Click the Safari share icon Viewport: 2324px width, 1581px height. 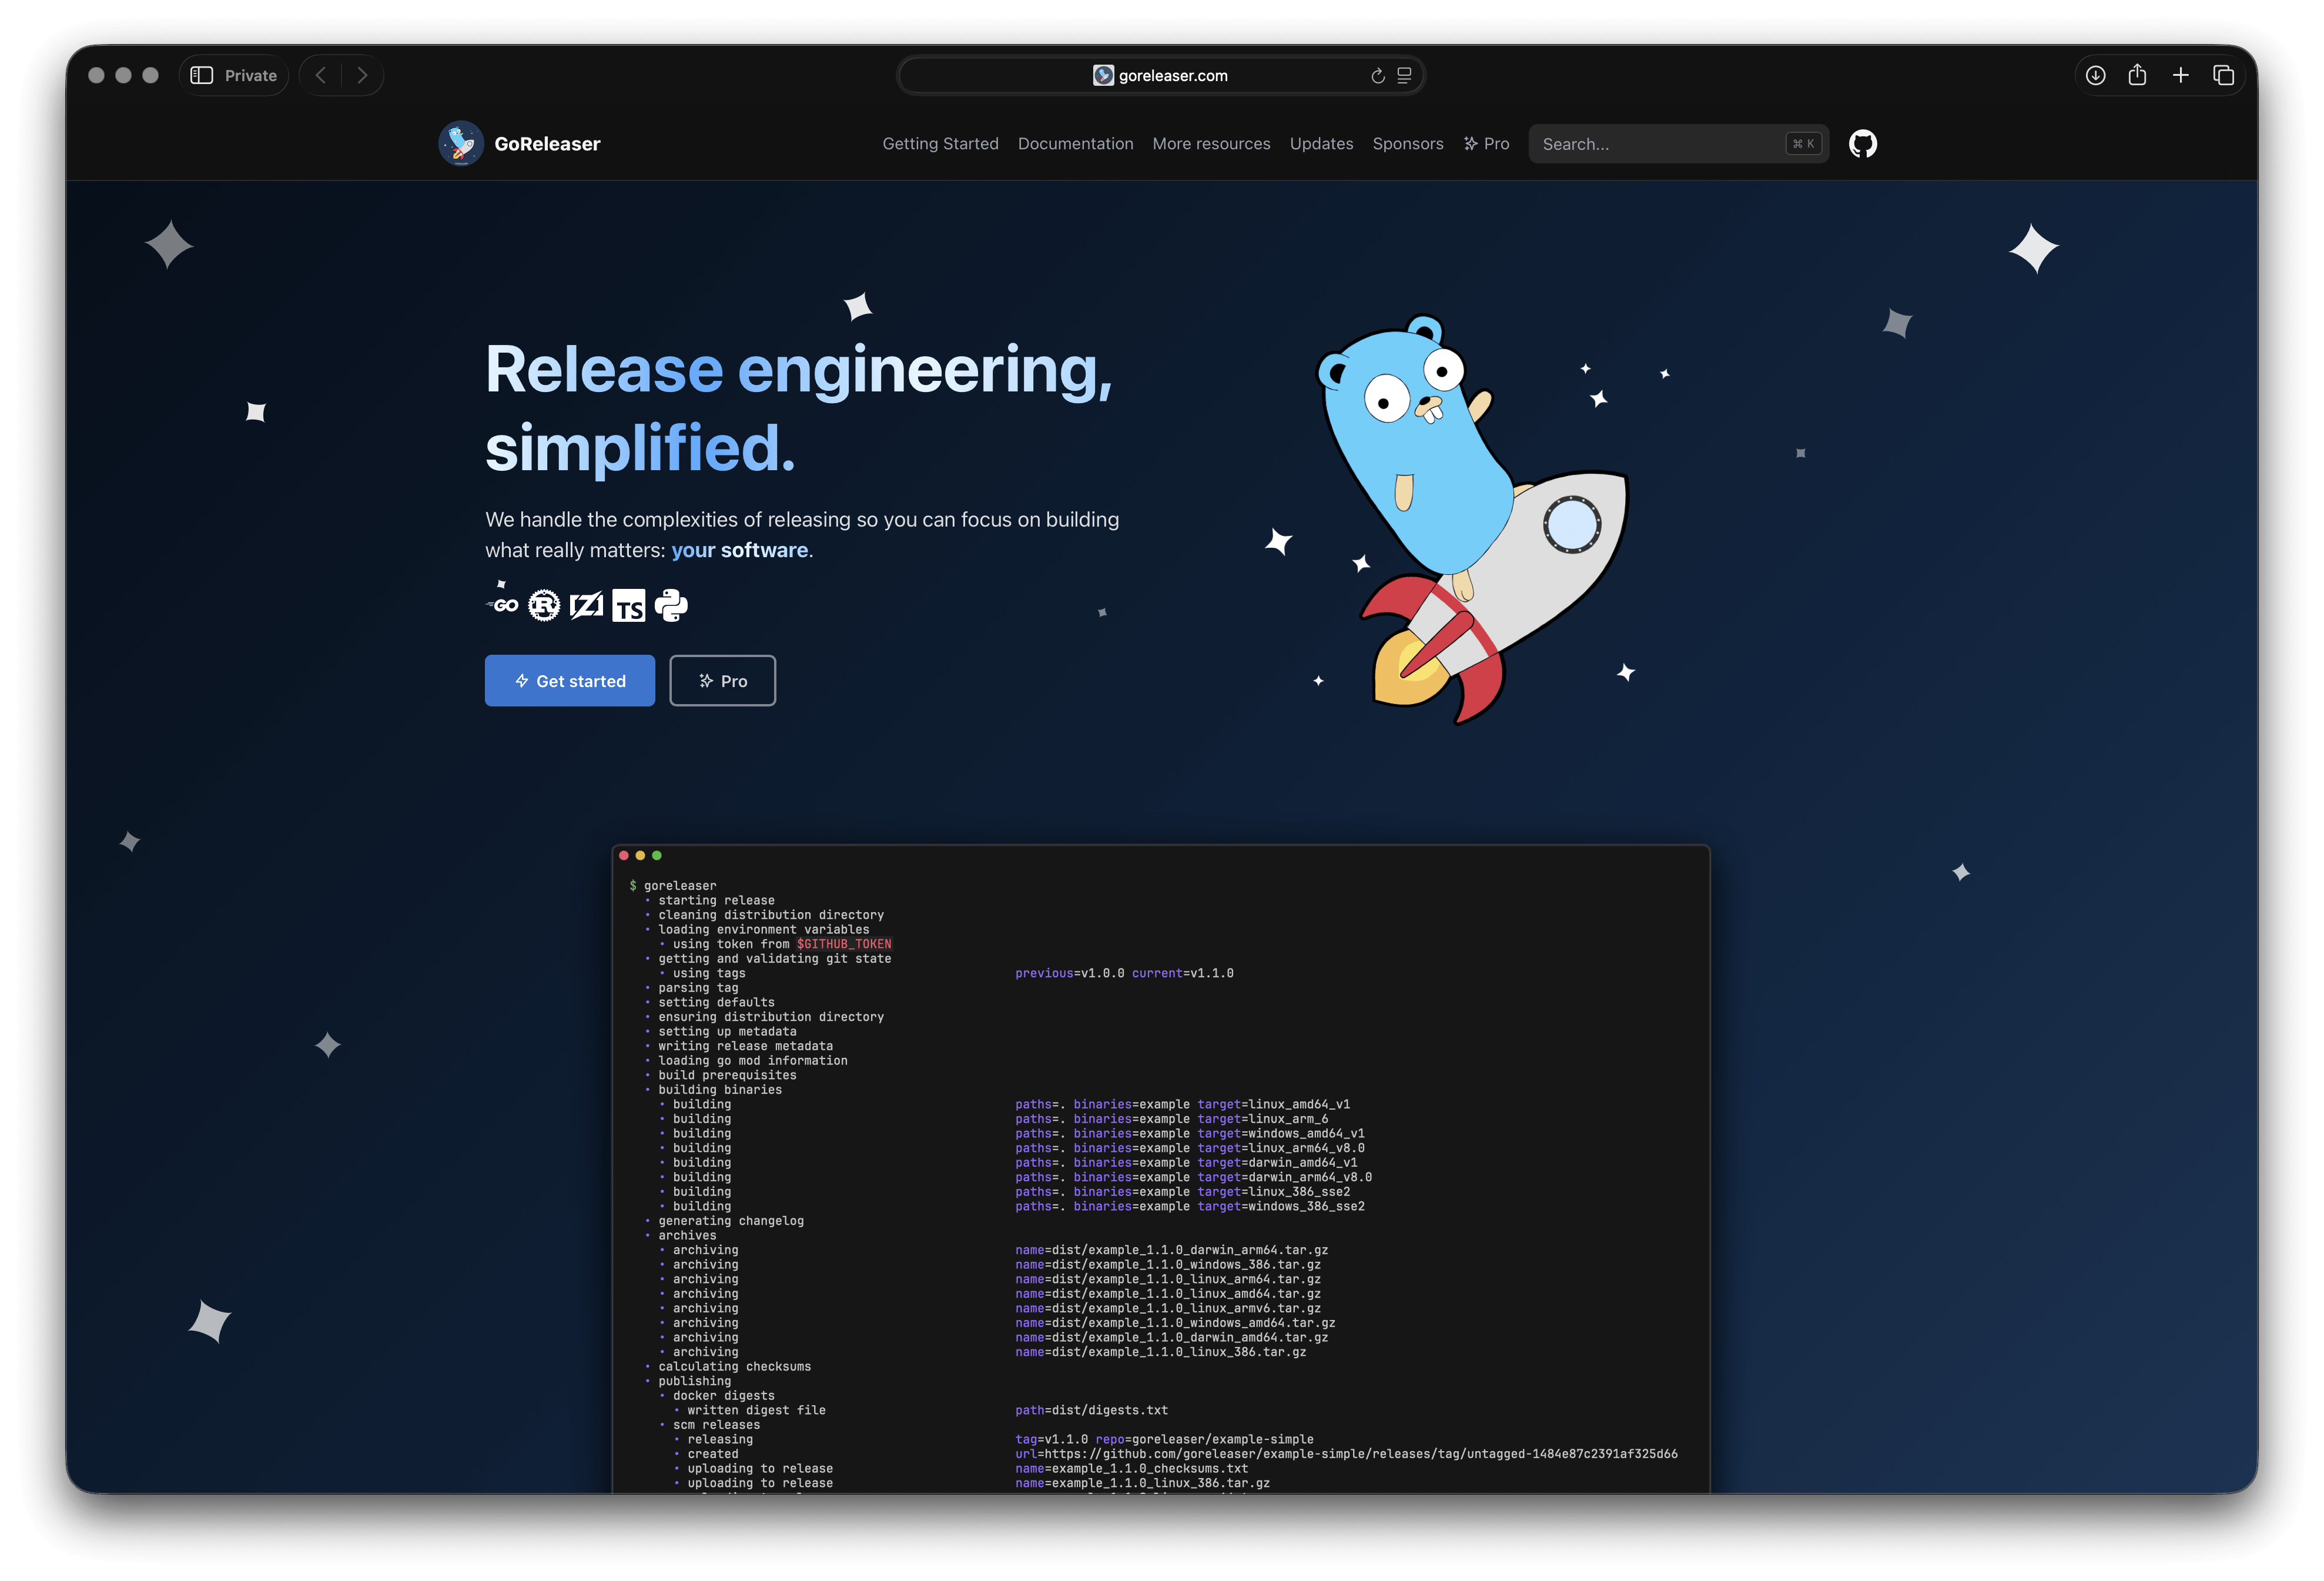[x=2137, y=76]
